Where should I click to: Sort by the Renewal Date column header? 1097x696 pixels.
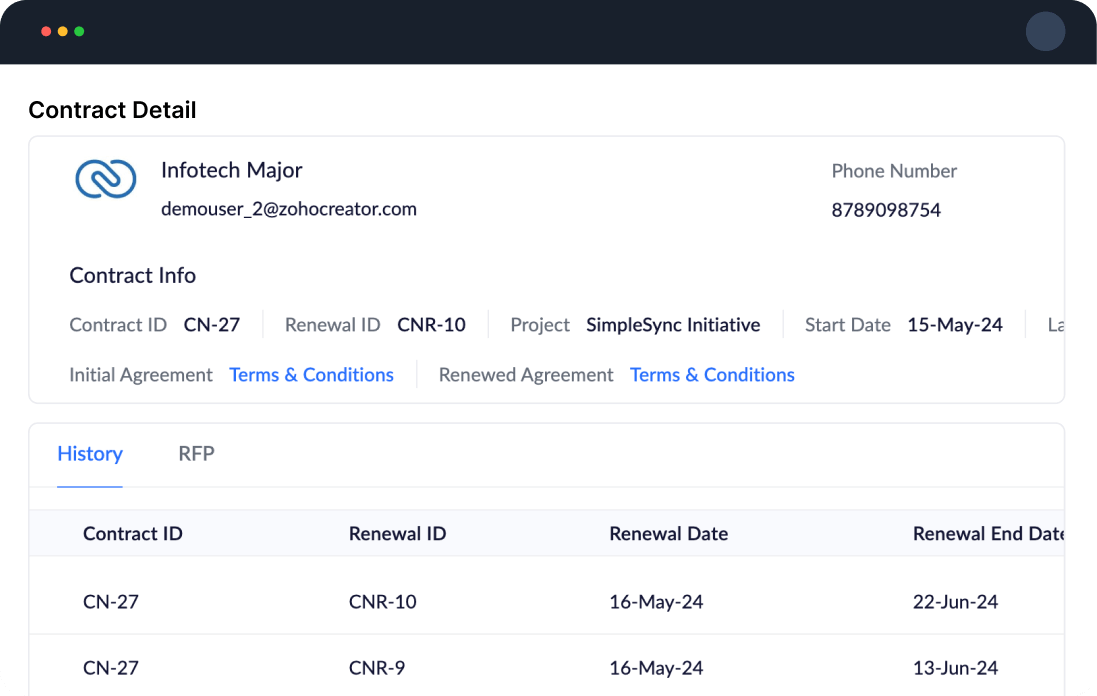tap(668, 533)
